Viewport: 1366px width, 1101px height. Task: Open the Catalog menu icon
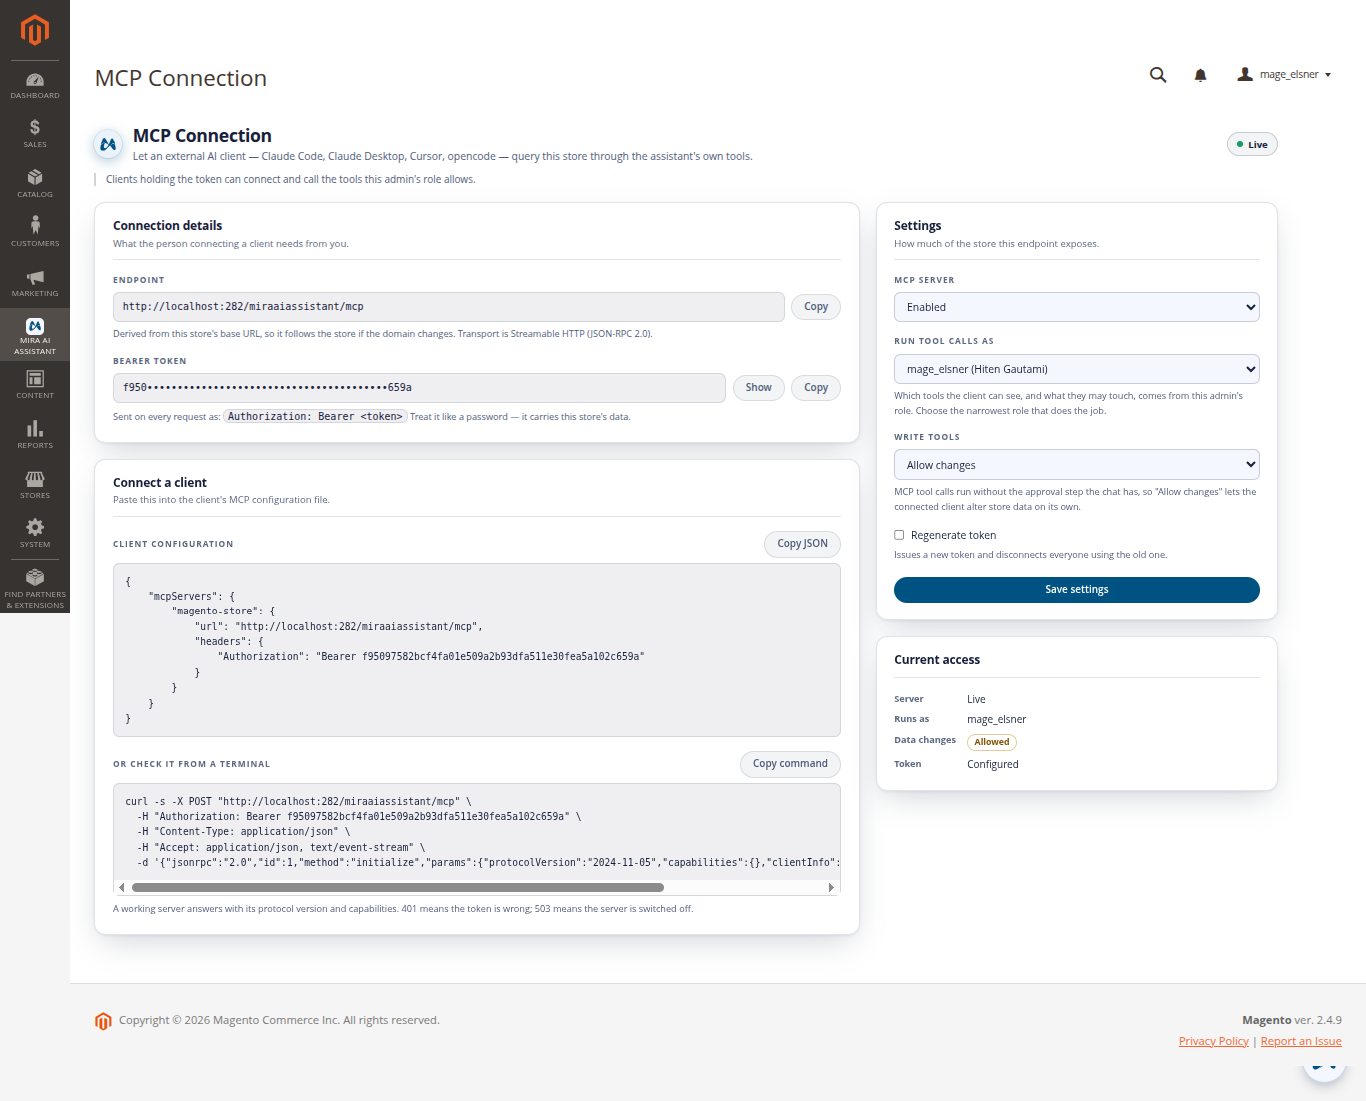click(35, 177)
